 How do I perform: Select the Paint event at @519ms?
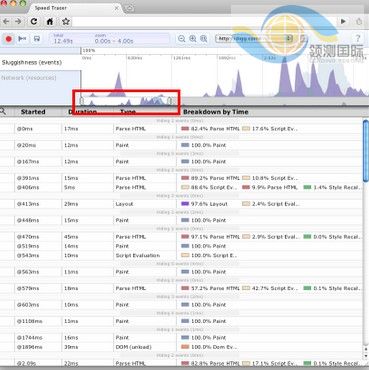tap(182, 246)
